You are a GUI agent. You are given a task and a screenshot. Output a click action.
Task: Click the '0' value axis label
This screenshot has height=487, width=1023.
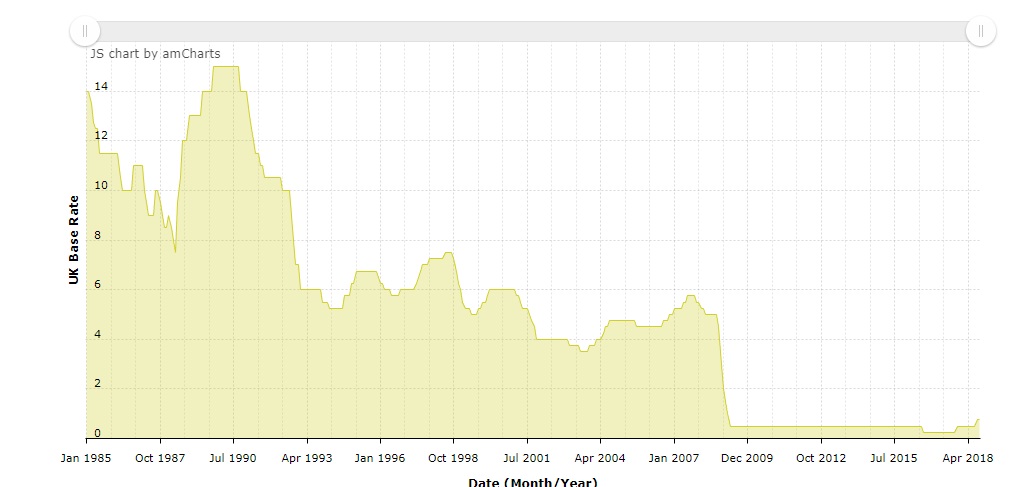(98, 433)
